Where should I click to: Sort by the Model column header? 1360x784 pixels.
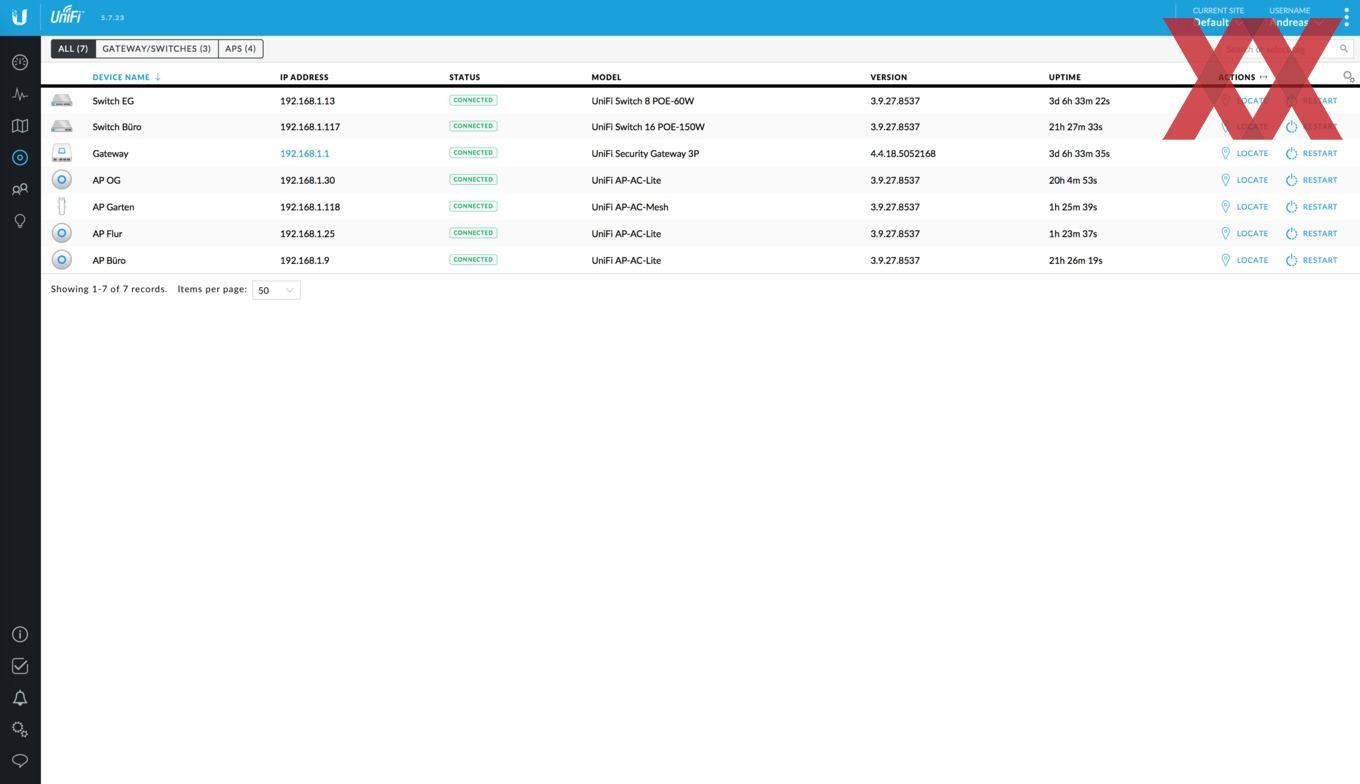(606, 77)
